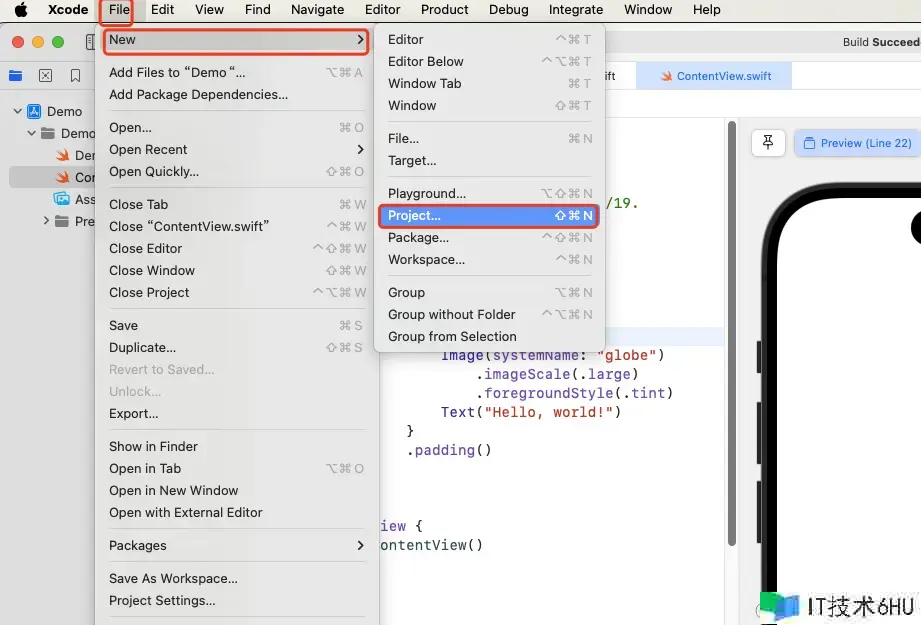Choose Editor Below in New submenu
This screenshot has width=921, height=625.
[489, 62]
